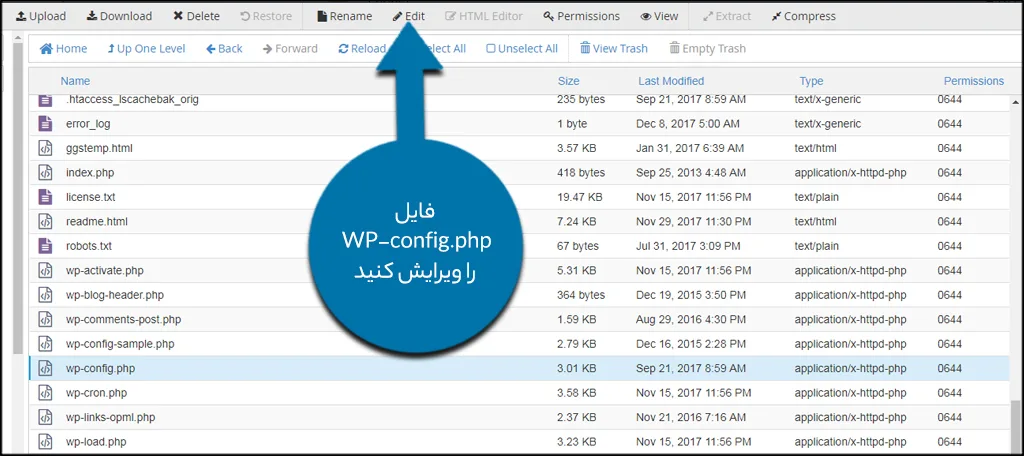
Task: View the selected file
Action: point(659,16)
